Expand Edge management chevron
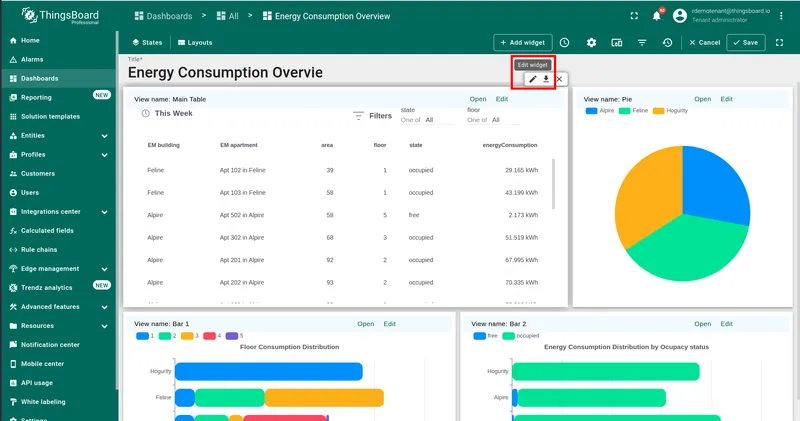800x421 pixels. pyautogui.click(x=105, y=269)
